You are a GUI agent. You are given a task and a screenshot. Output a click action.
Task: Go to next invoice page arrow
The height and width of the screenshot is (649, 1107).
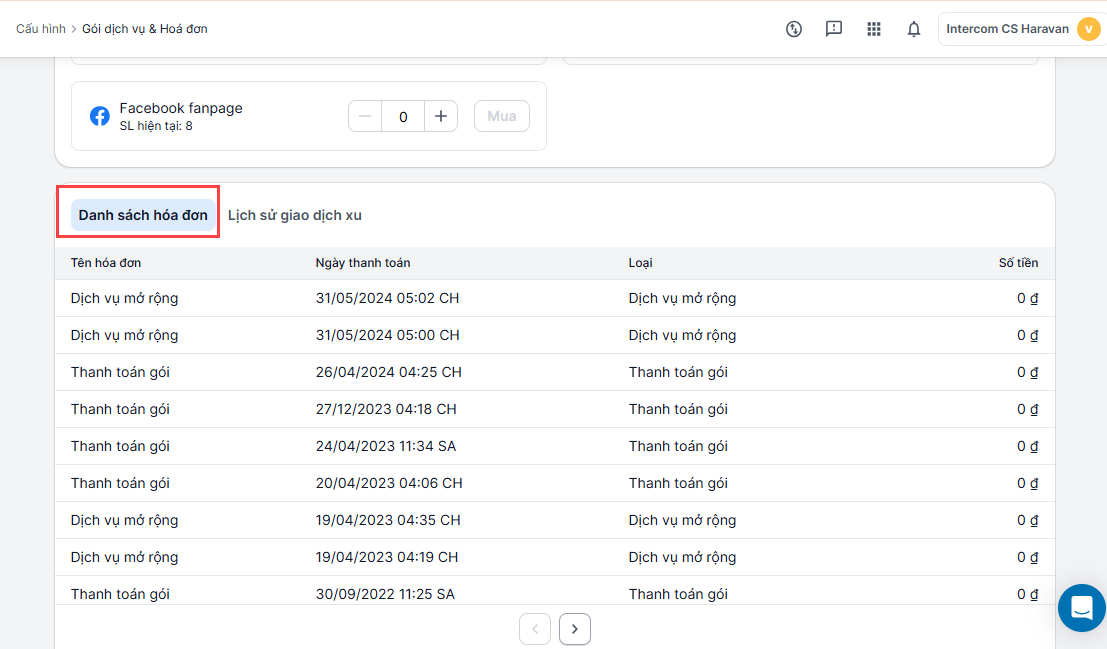click(x=575, y=629)
